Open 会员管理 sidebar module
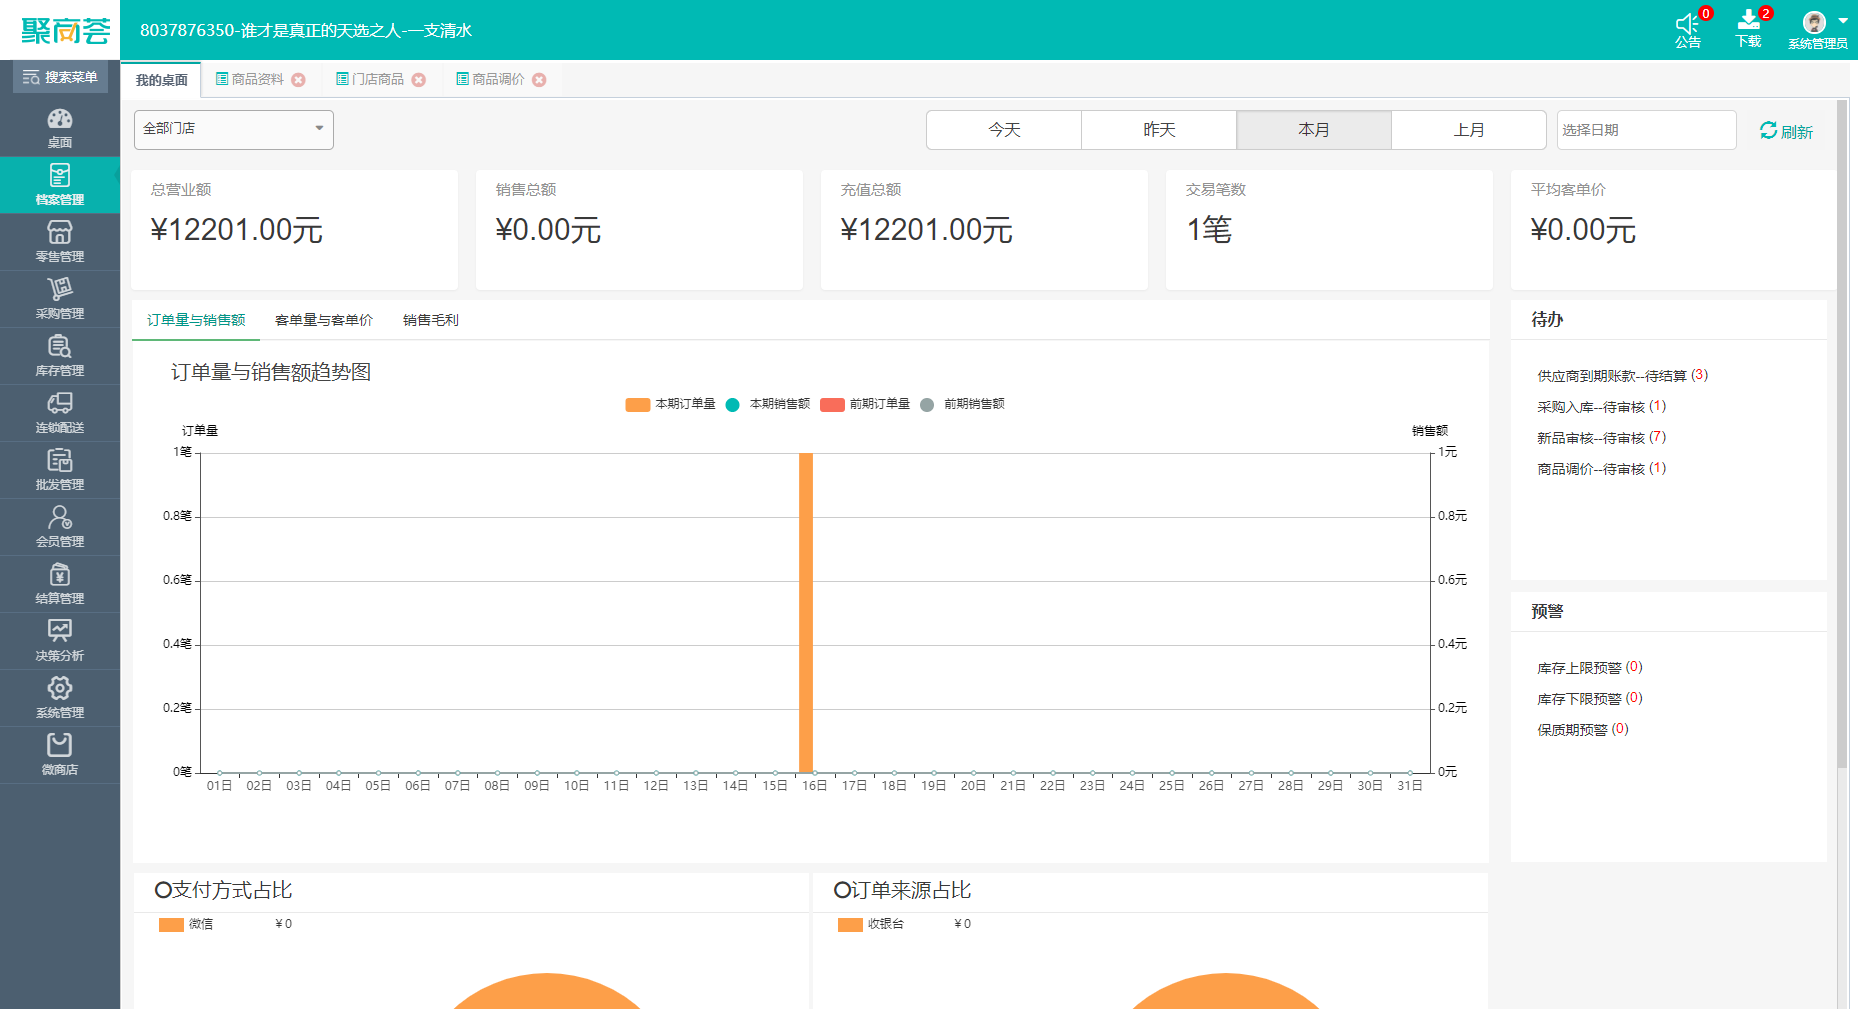The height and width of the screenshot is (1009, 1858). (60, 527)
